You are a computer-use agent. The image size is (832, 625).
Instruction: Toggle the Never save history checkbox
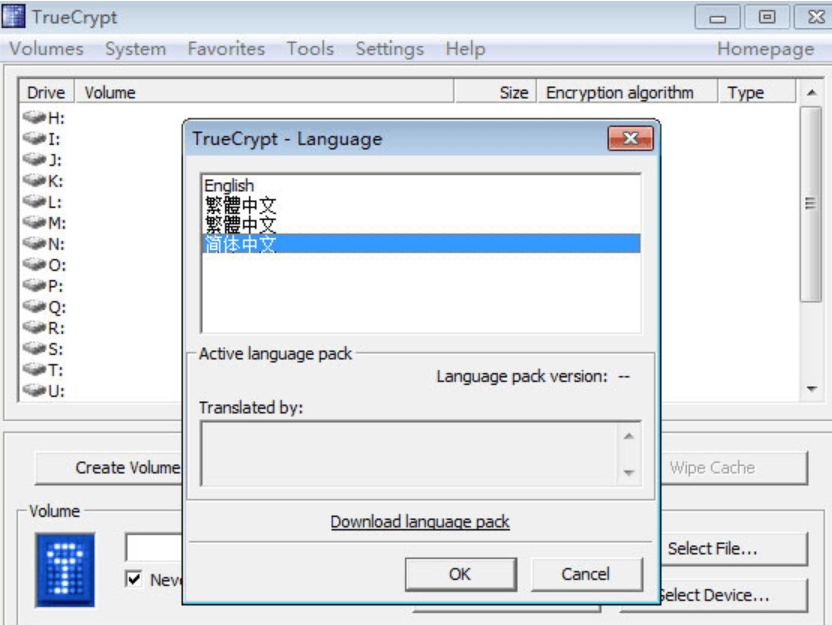point(134,579)
